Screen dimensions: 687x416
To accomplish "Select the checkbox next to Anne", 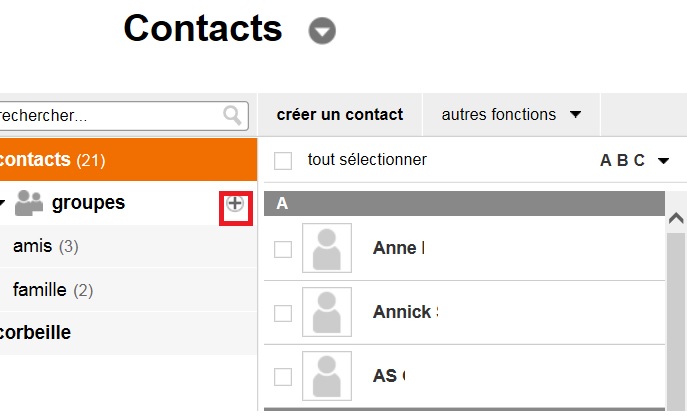I will tap(283, 249).
